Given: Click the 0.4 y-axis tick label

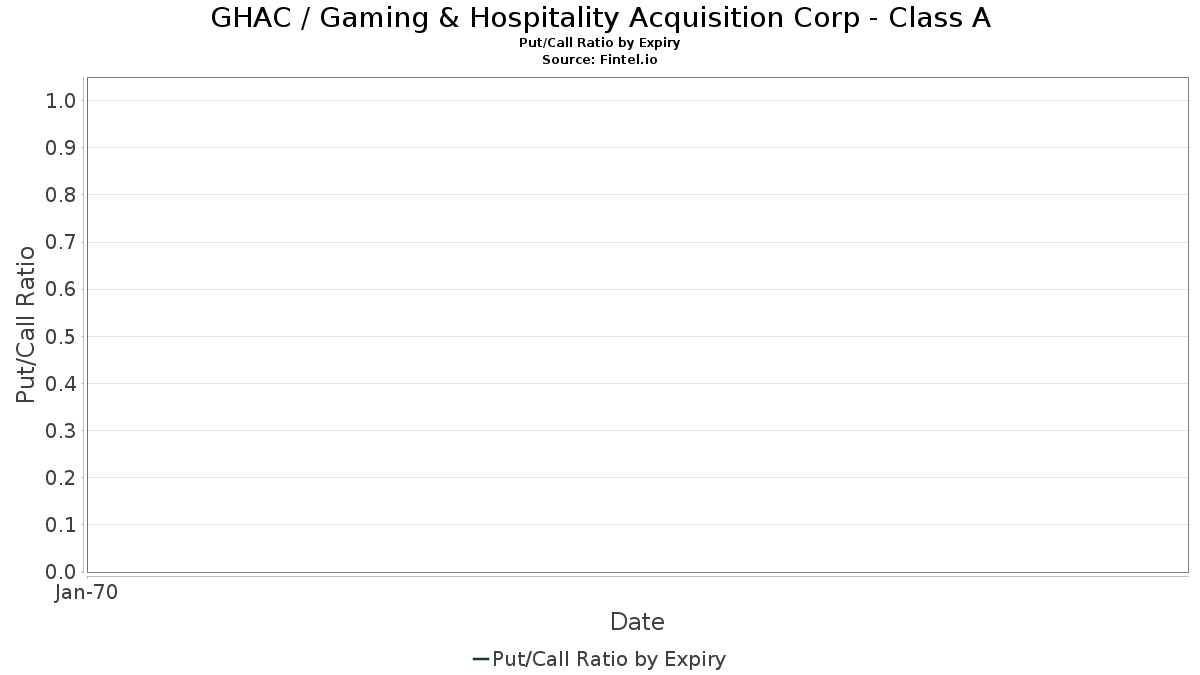Looking at the screenshot, I should (x=61, y=383).
